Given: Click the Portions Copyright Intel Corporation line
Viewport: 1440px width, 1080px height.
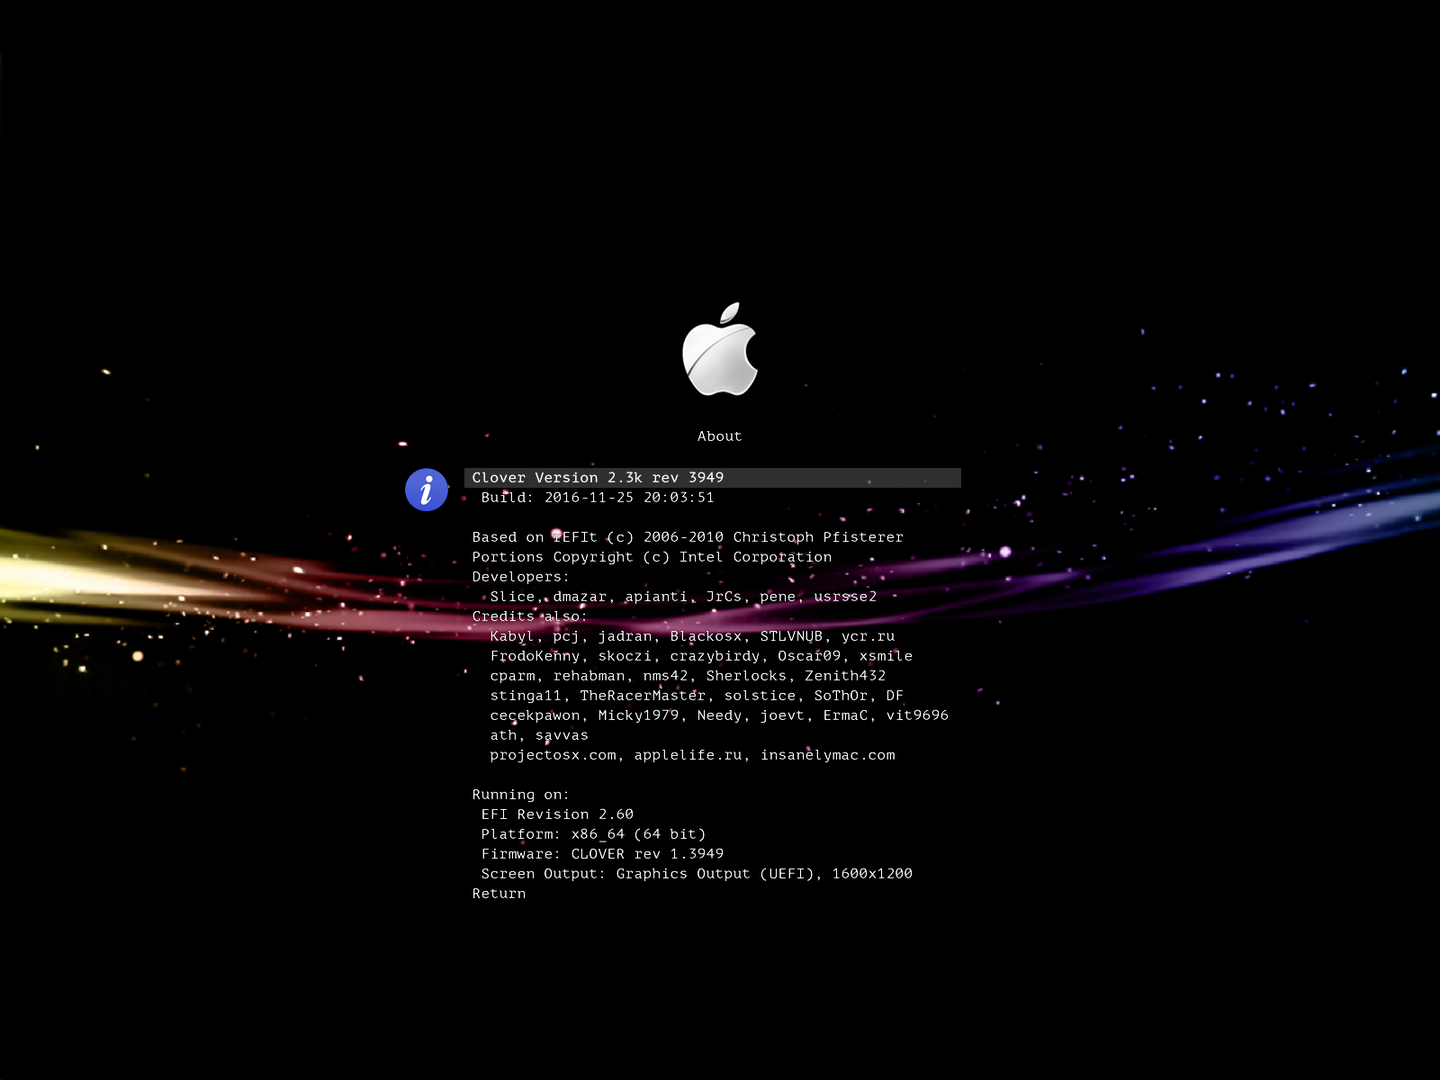Looking at the screenshot, I should click(x=652, y=558).
